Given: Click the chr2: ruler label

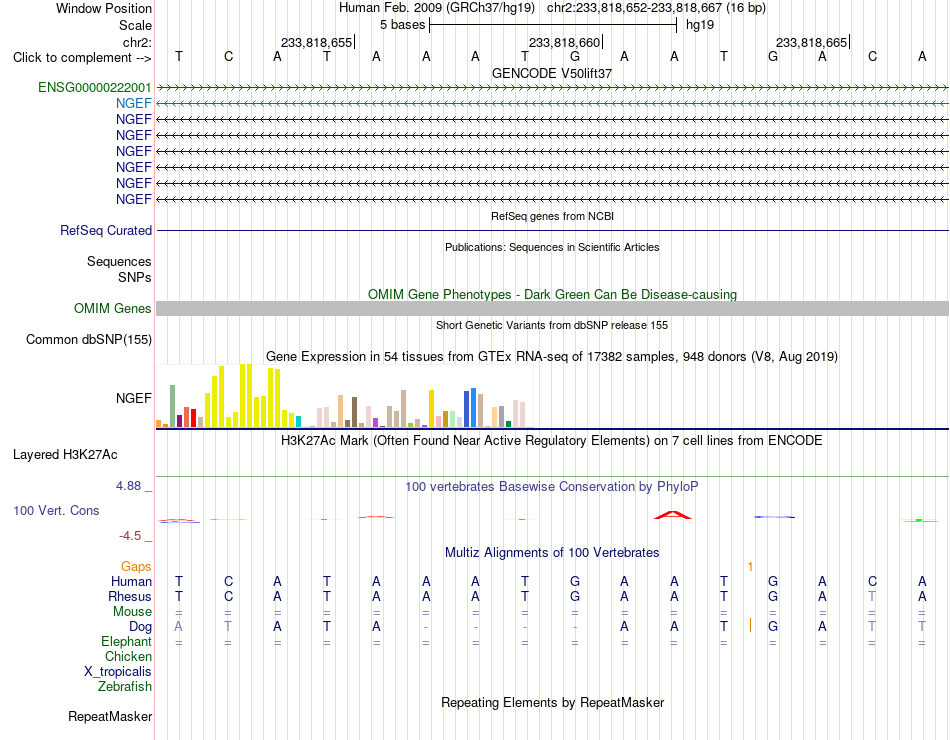Looking at the screenshot, I should coord(138,42).
